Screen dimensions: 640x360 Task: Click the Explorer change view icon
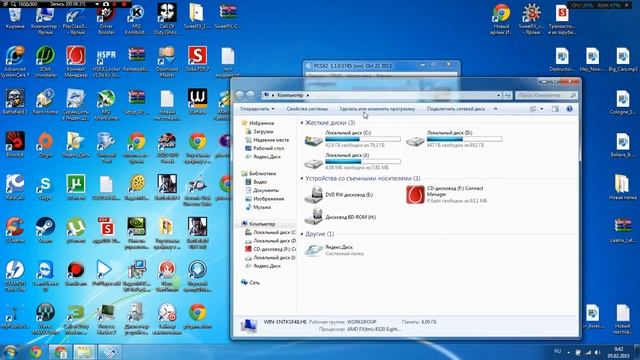pyautogui.click(x=533, y=109)
